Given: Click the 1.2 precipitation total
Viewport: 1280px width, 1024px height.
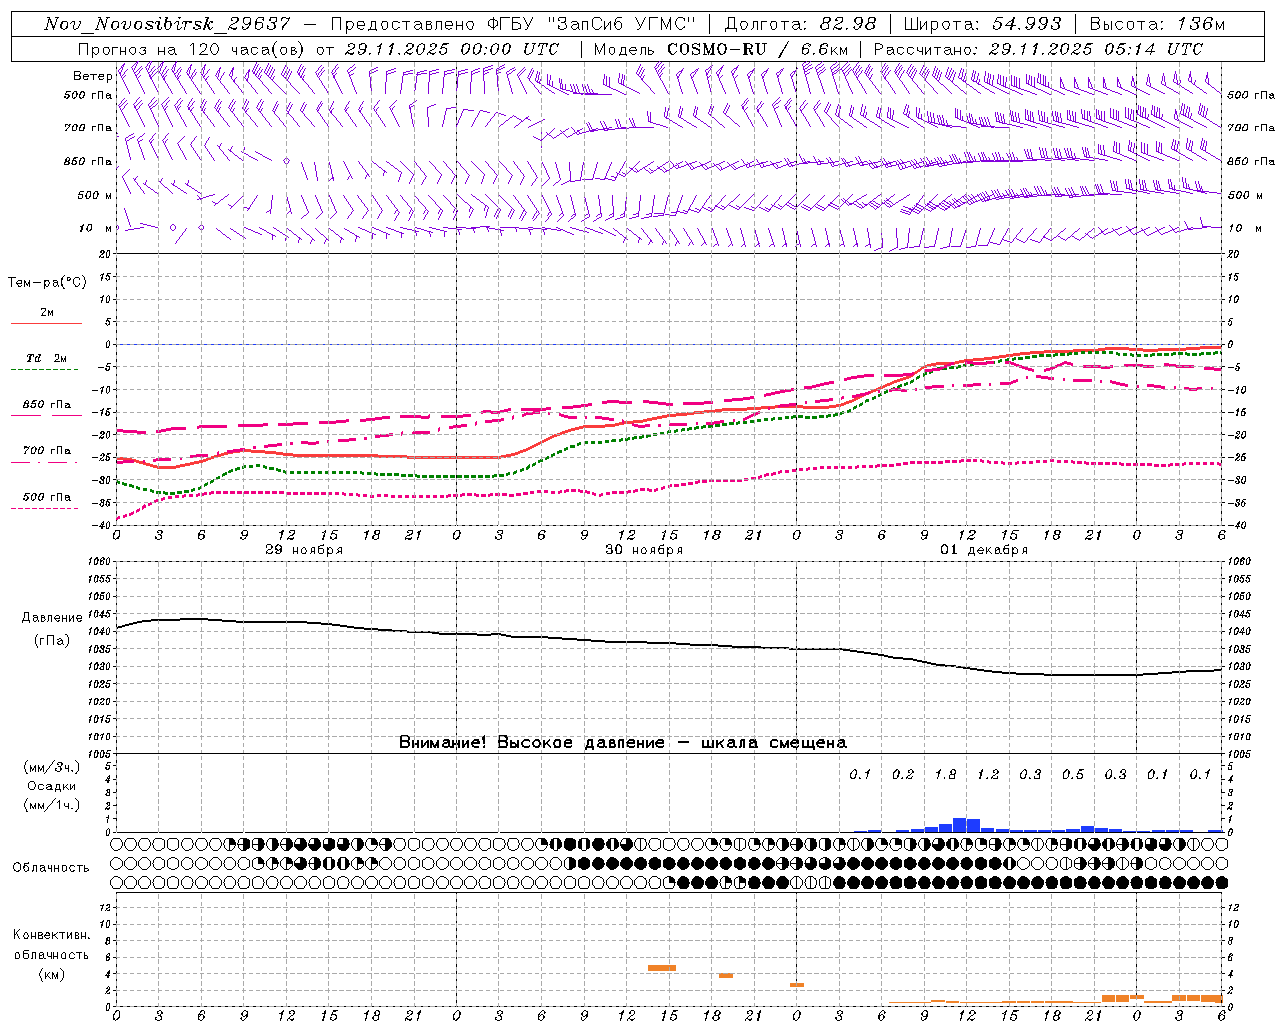Looking at the screenshot, I should pyautogui.click(x=988, y=775).
